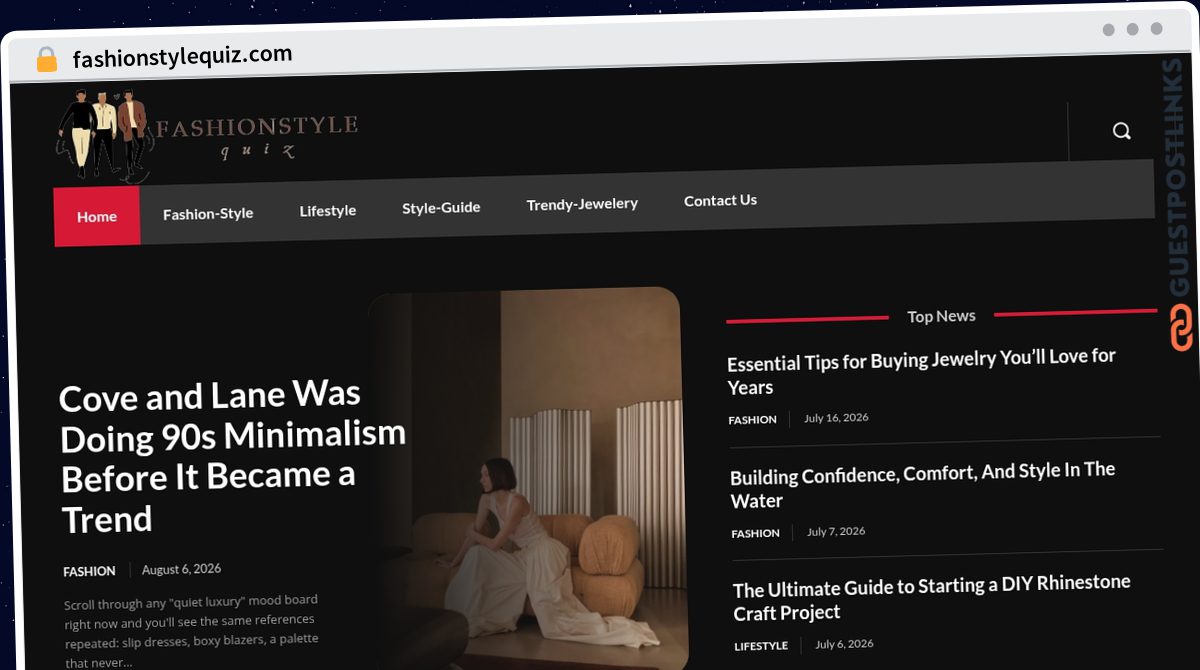This screenshot has width=1200, height=670.
Task: Open the Fashion-Style menu item
Action: click(208, 213)
